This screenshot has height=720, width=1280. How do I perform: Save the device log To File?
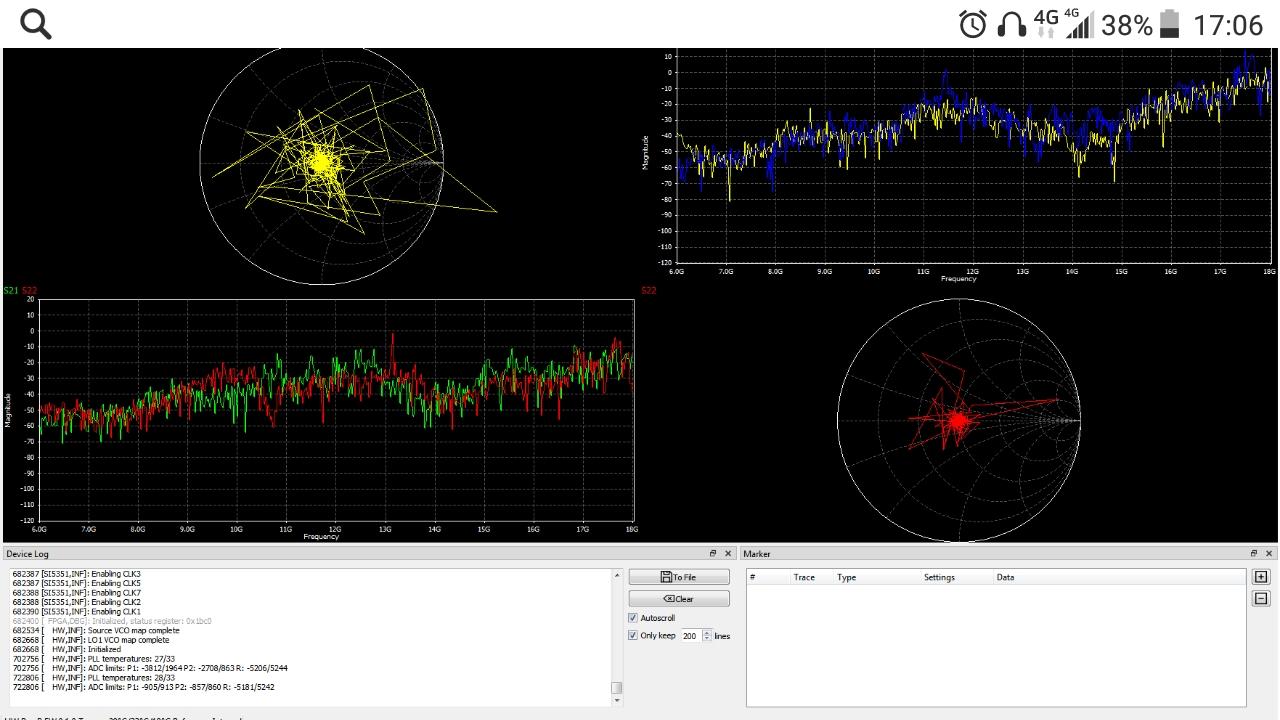679,577
